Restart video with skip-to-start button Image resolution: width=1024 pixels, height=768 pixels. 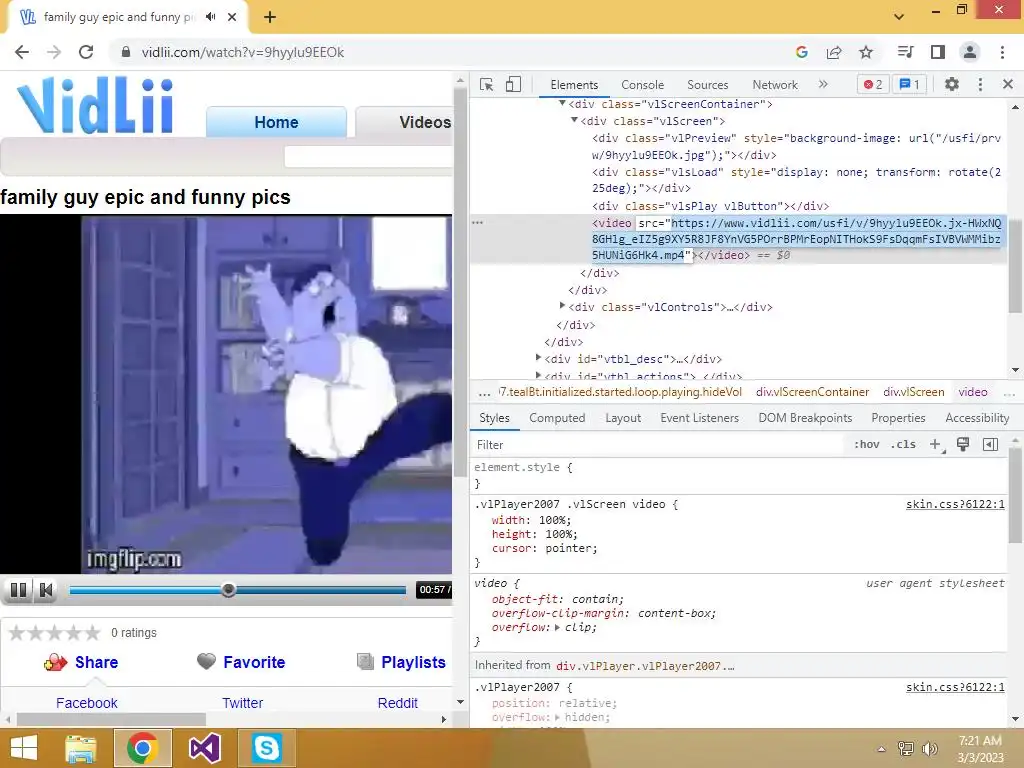tap(46, 590)
